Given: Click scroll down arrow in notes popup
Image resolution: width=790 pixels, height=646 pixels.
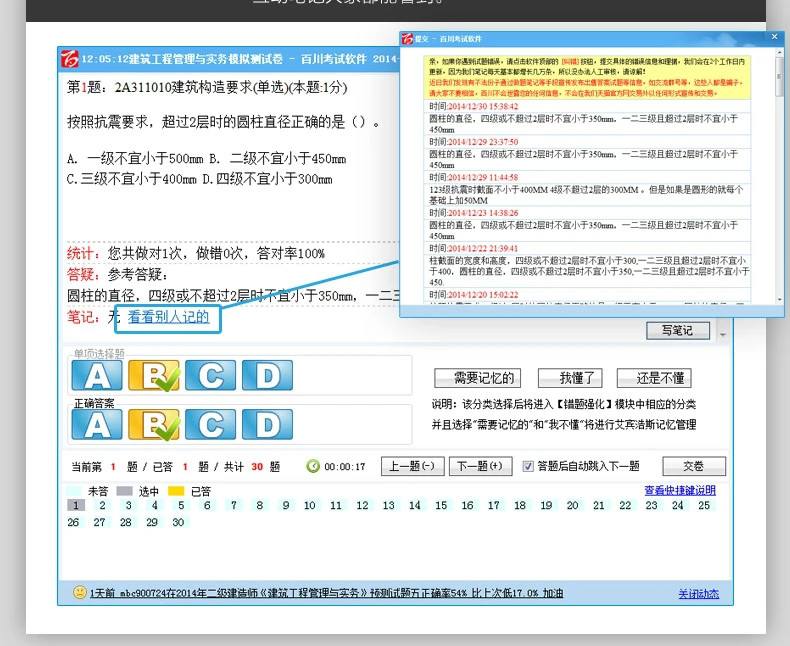Looking at the screenshot, I should click(x=779, y=300).
